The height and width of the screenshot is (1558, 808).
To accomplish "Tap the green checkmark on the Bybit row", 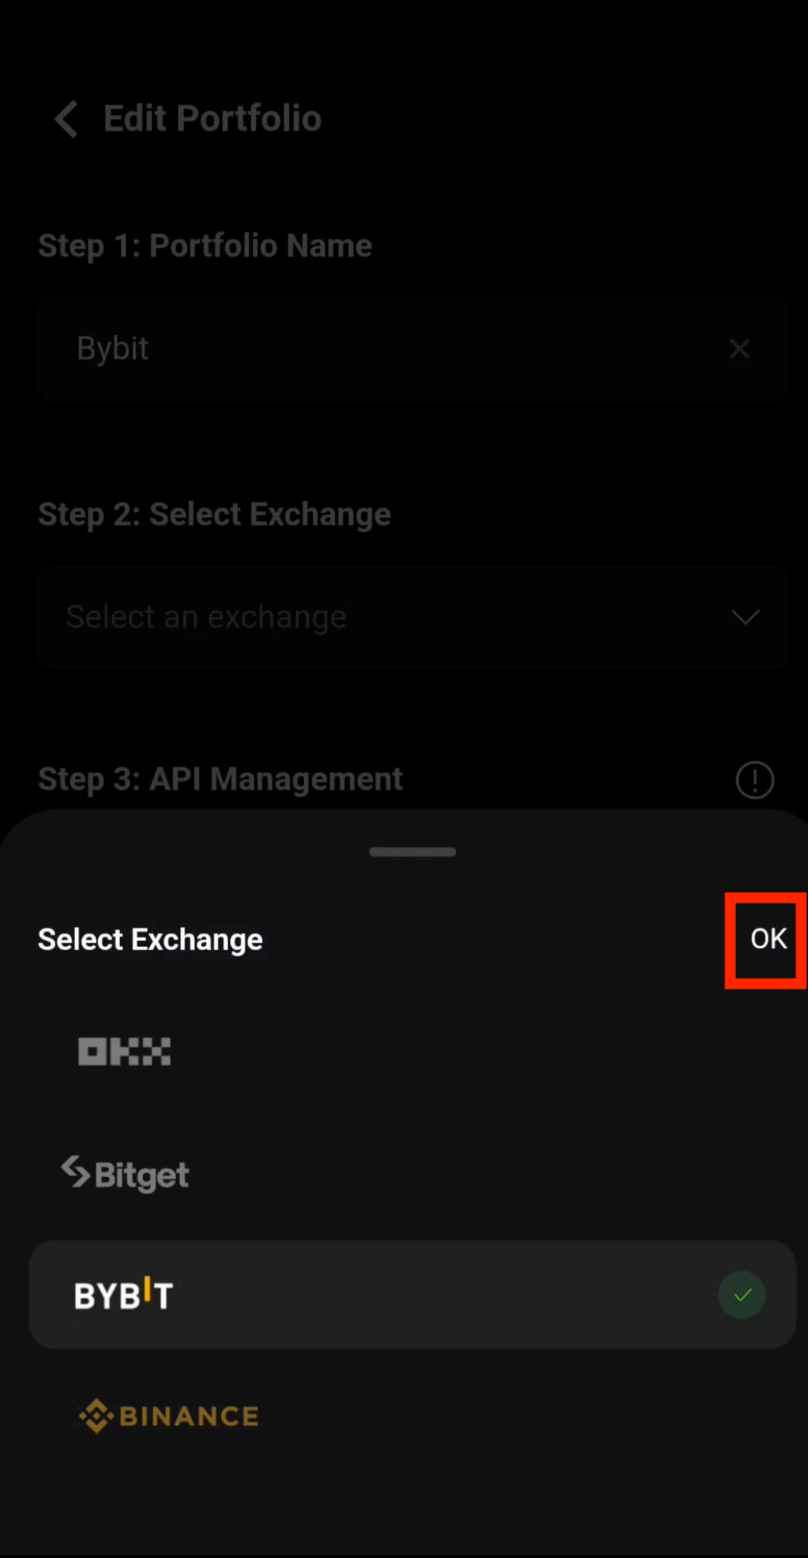I will point(741,1294).
